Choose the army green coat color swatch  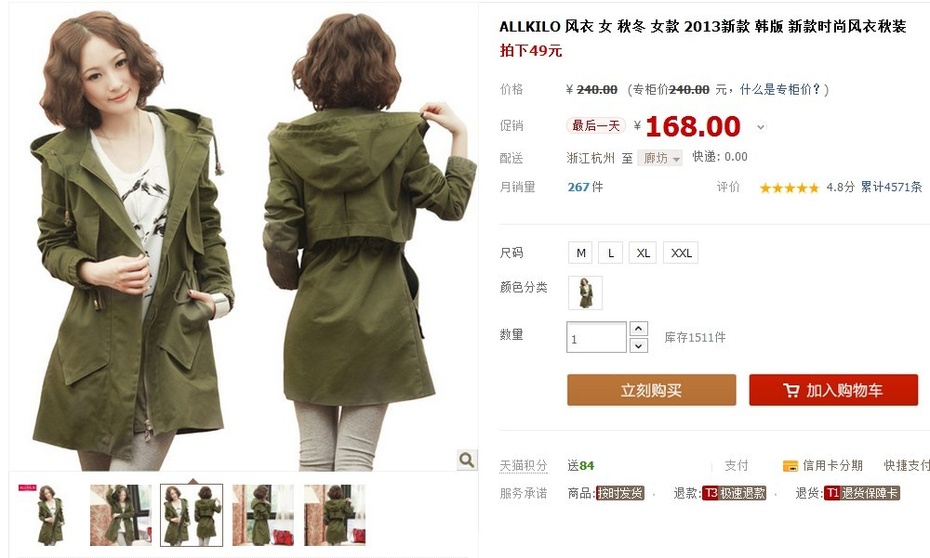pyautogui.click(x=585, y=293)
